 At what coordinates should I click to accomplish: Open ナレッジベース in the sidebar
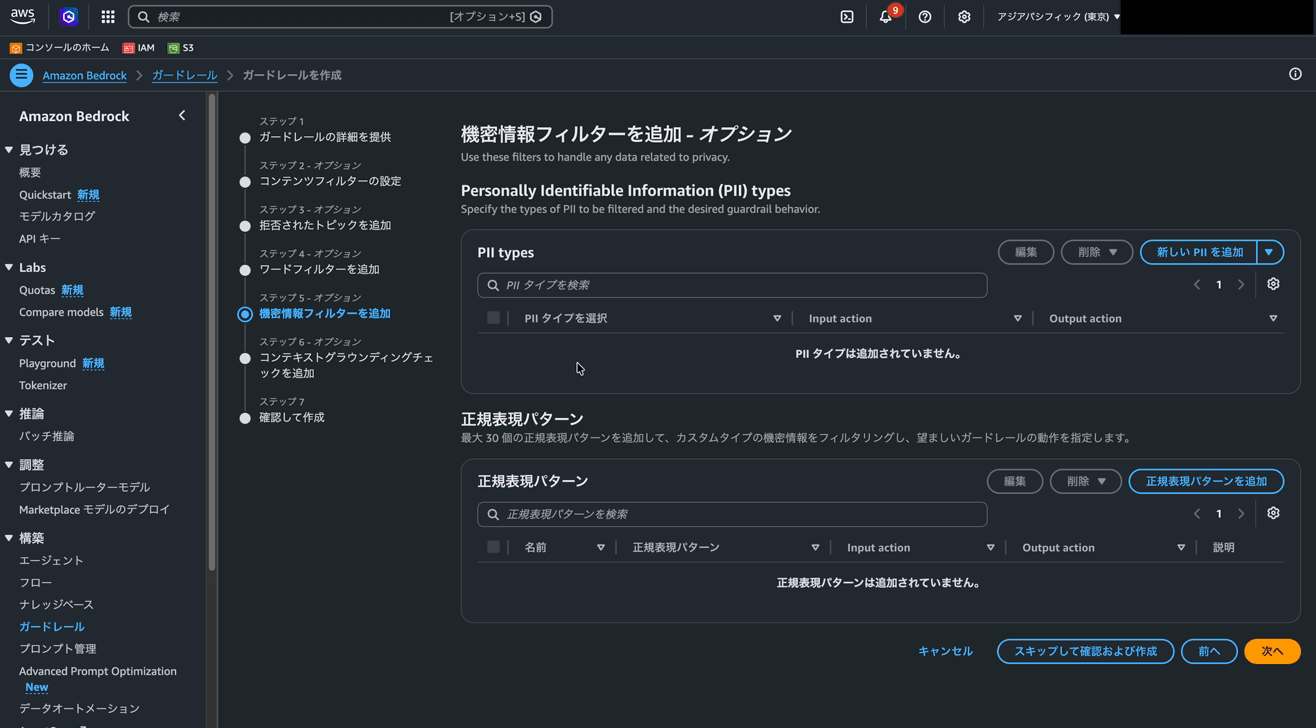pyautogui.click(x=56, y=604)
